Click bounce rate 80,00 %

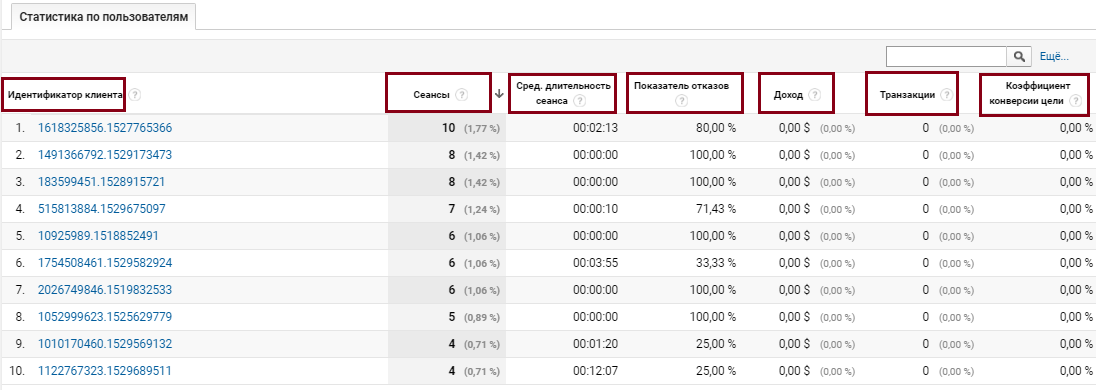click(715, 128)
